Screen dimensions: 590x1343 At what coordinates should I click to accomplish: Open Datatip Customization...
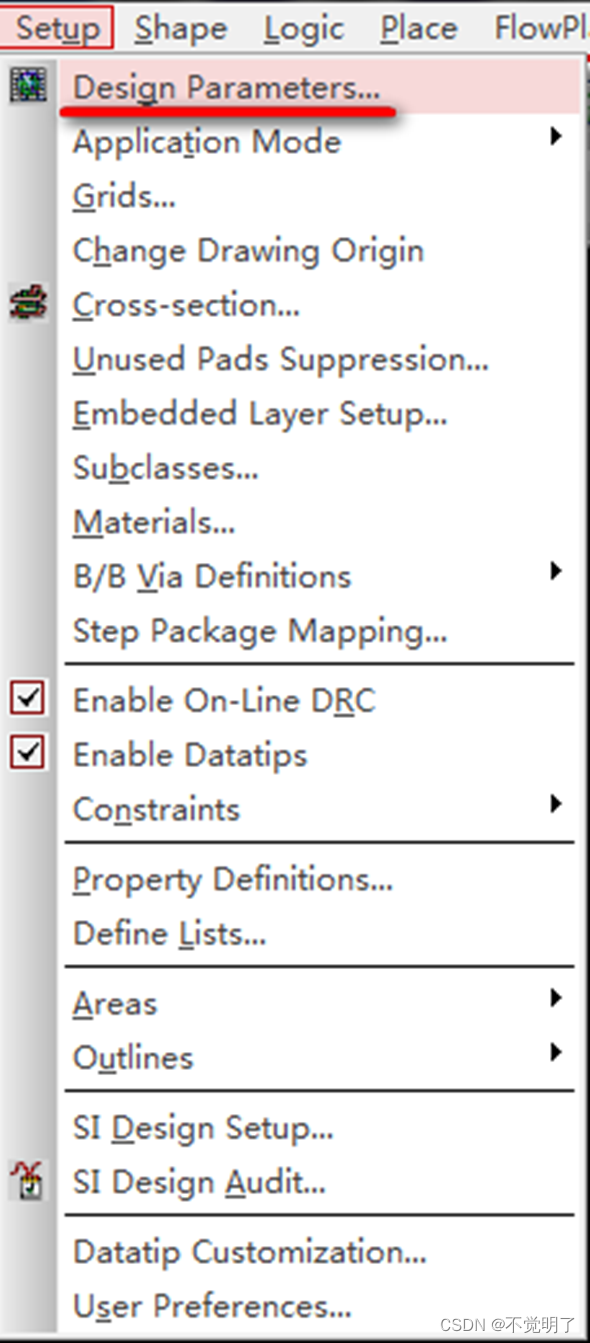pyautogui.click(x=250, y=1252)
